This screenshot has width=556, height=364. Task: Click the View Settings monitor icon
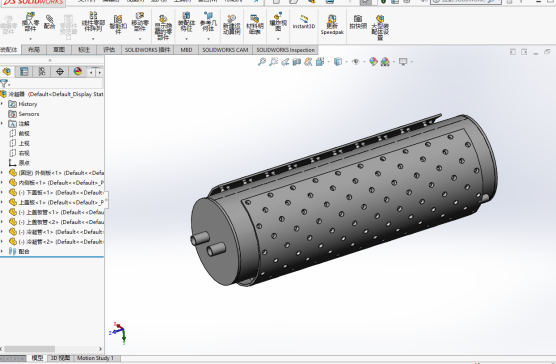[x=403, y=62]
